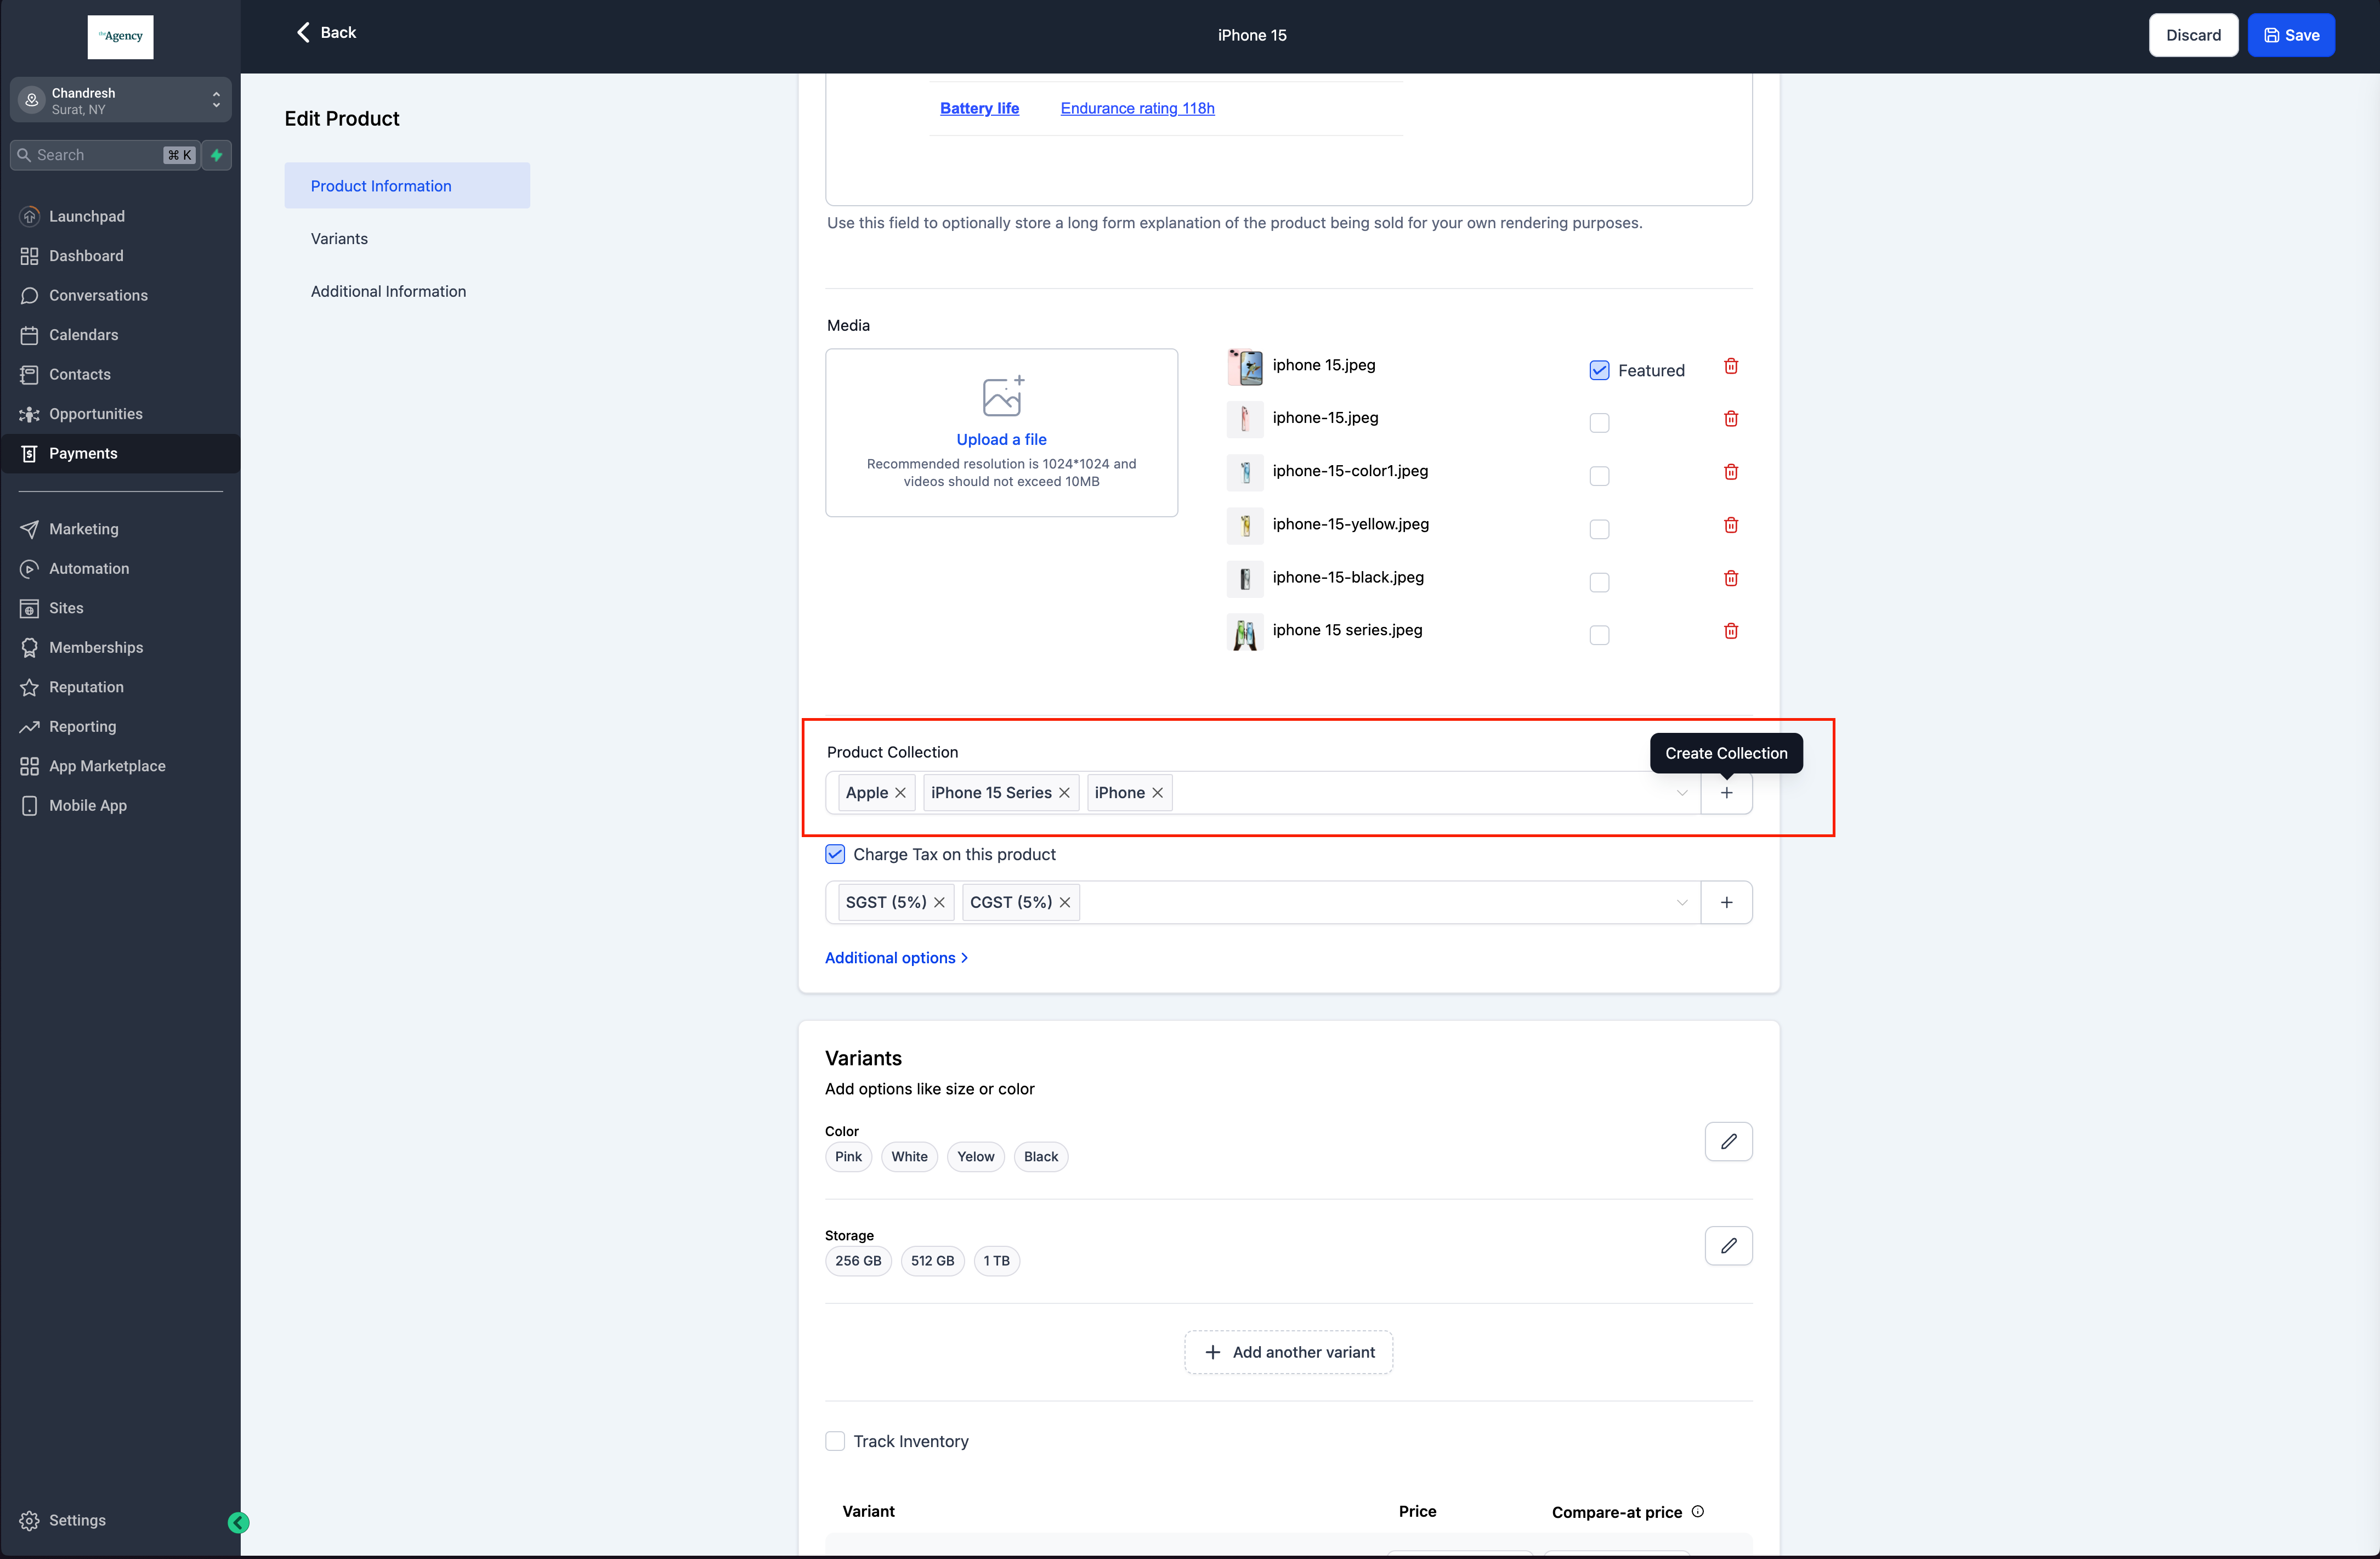Collapse the sidebar with green arrow

238,1522
